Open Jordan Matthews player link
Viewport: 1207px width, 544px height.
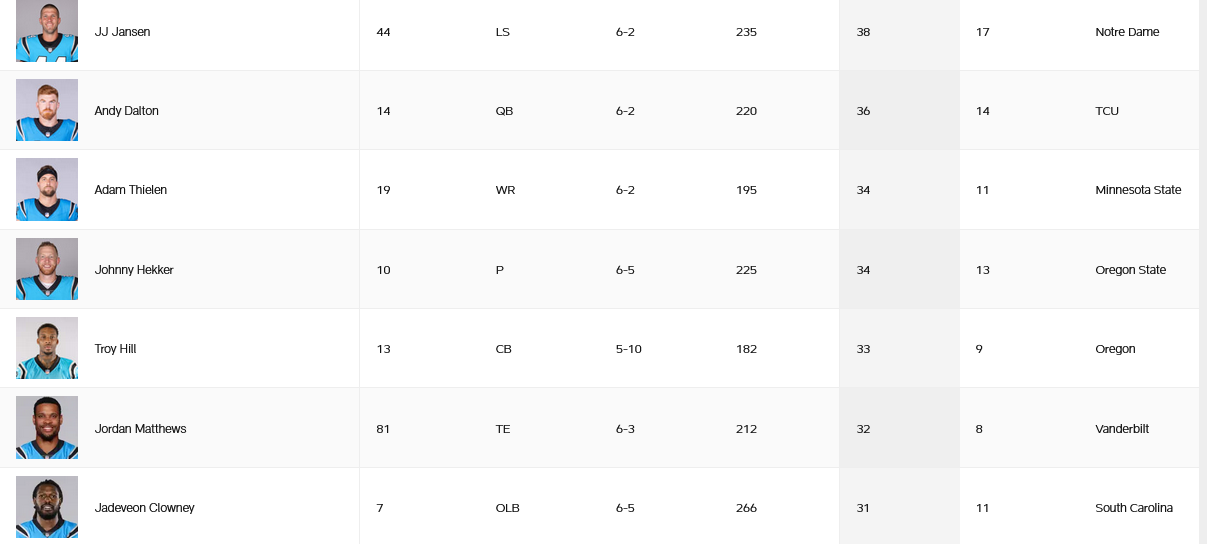point(140,429)
